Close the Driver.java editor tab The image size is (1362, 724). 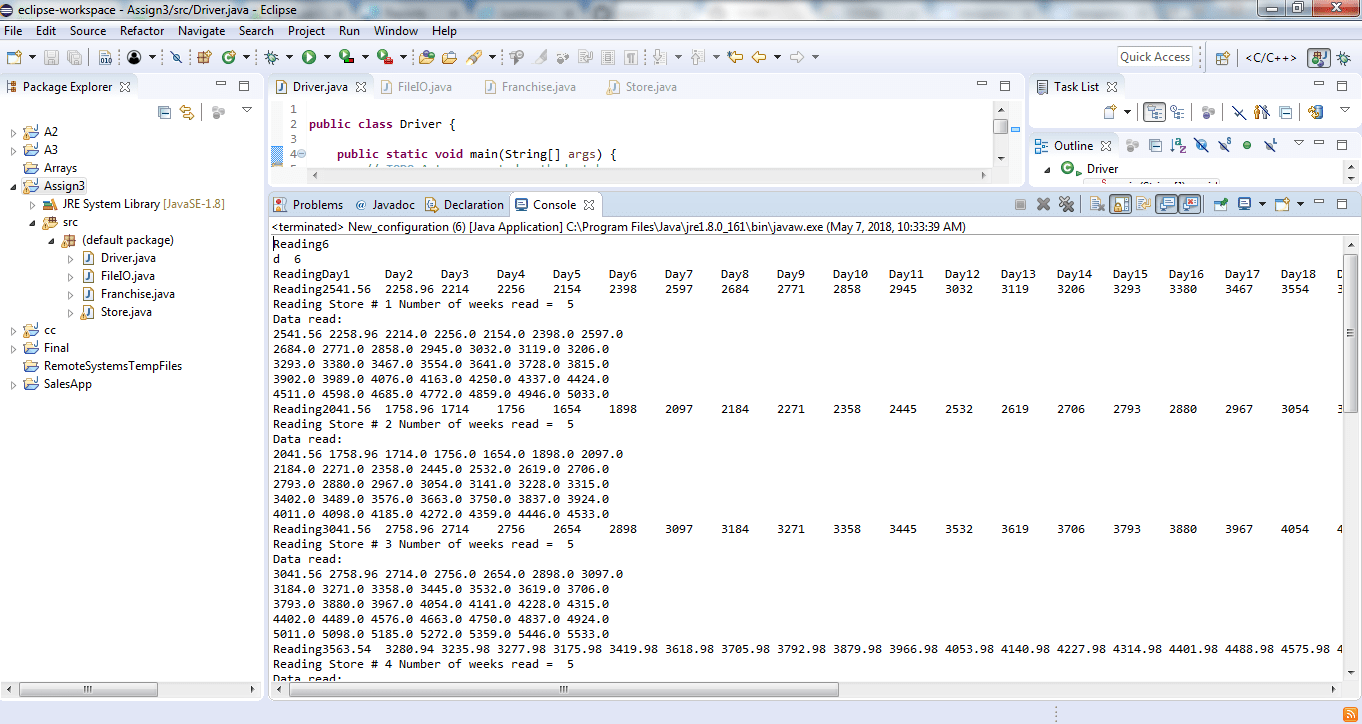coord(361,87)
